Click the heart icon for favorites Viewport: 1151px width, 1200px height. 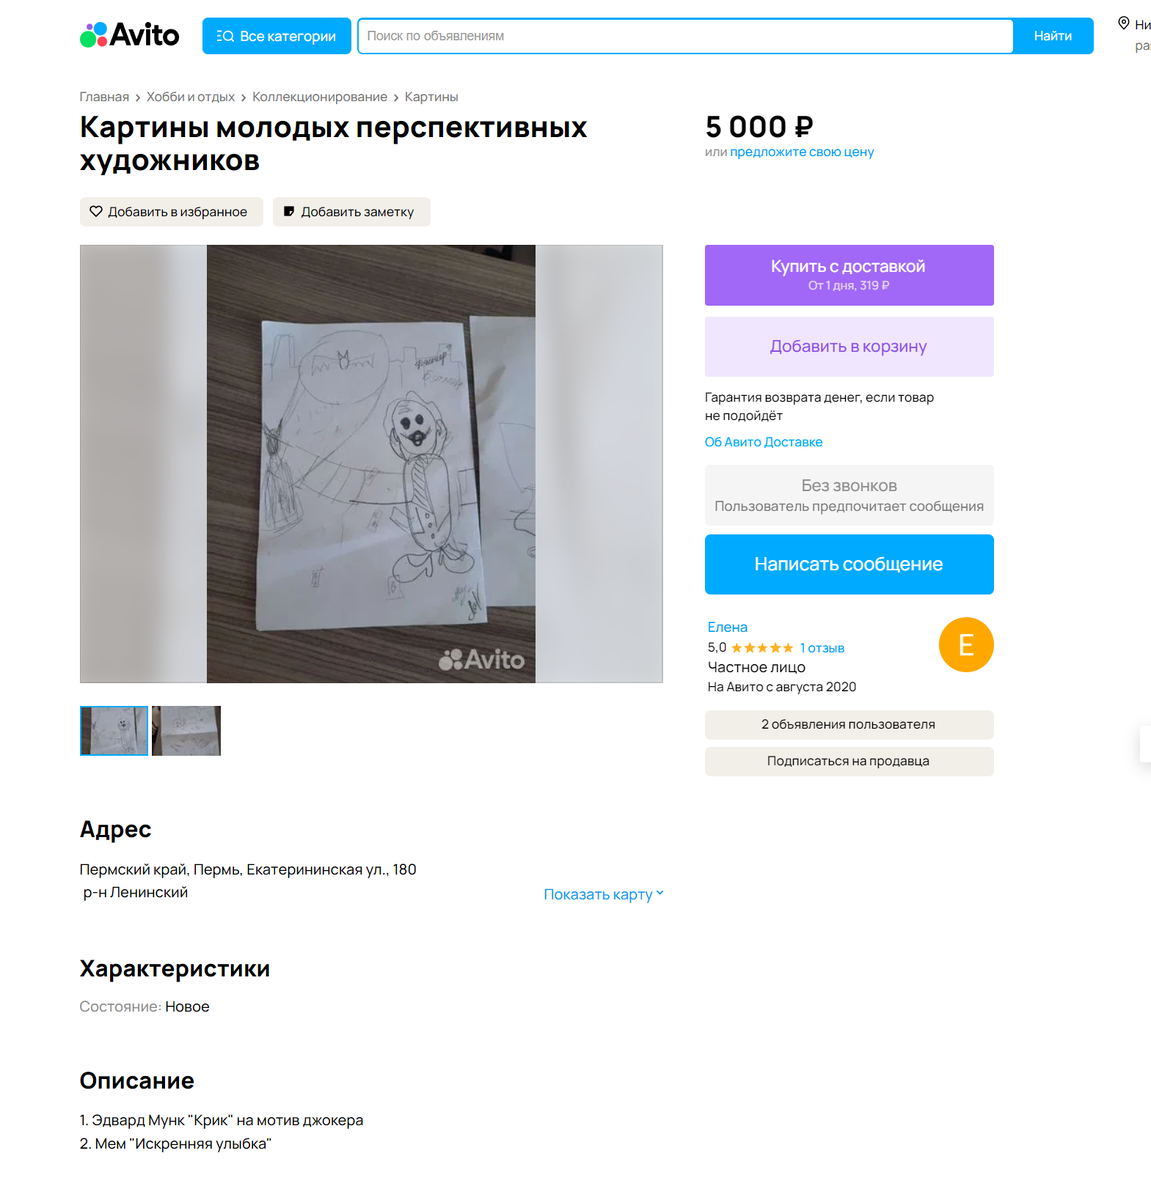(96, 212)
